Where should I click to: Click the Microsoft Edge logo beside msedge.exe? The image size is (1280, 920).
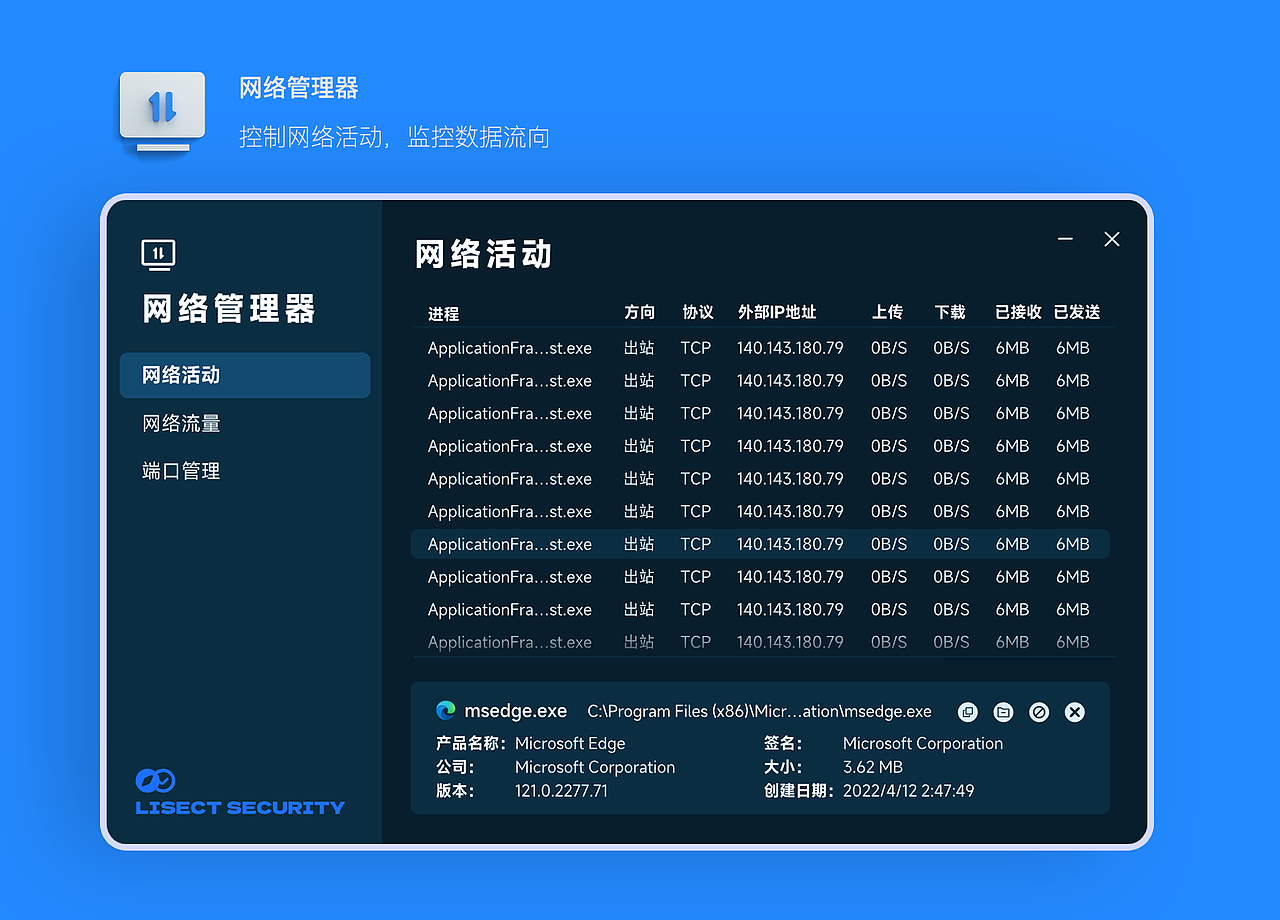click(x=444, y=711)
